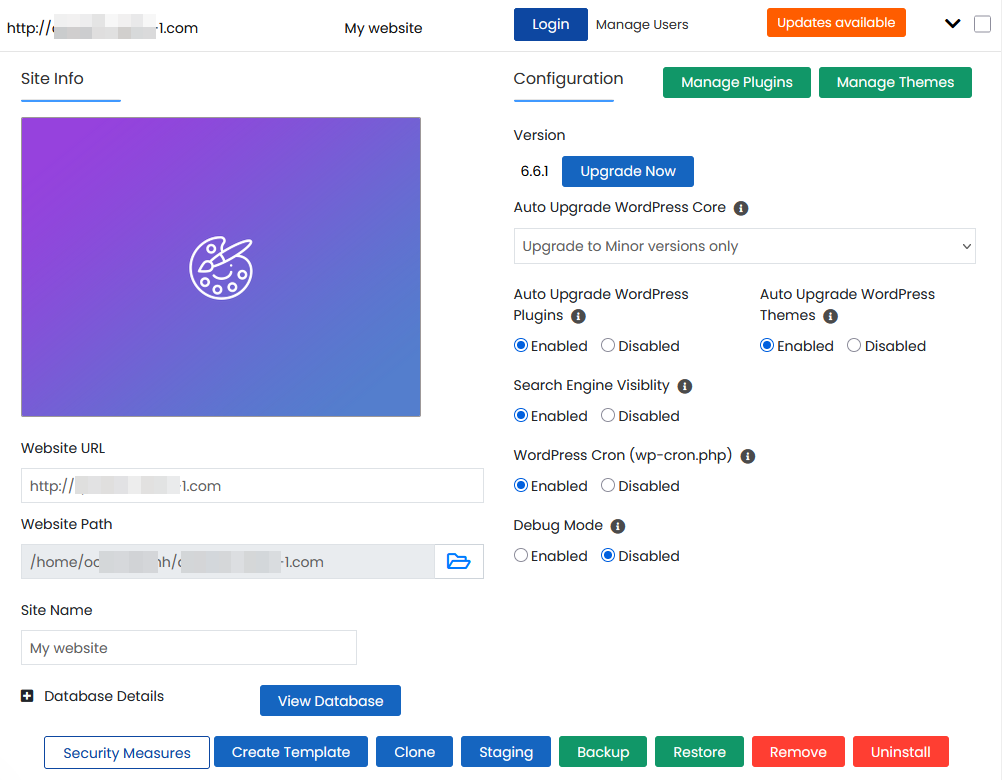Click into the Site Name field

[x=189, y=648]
